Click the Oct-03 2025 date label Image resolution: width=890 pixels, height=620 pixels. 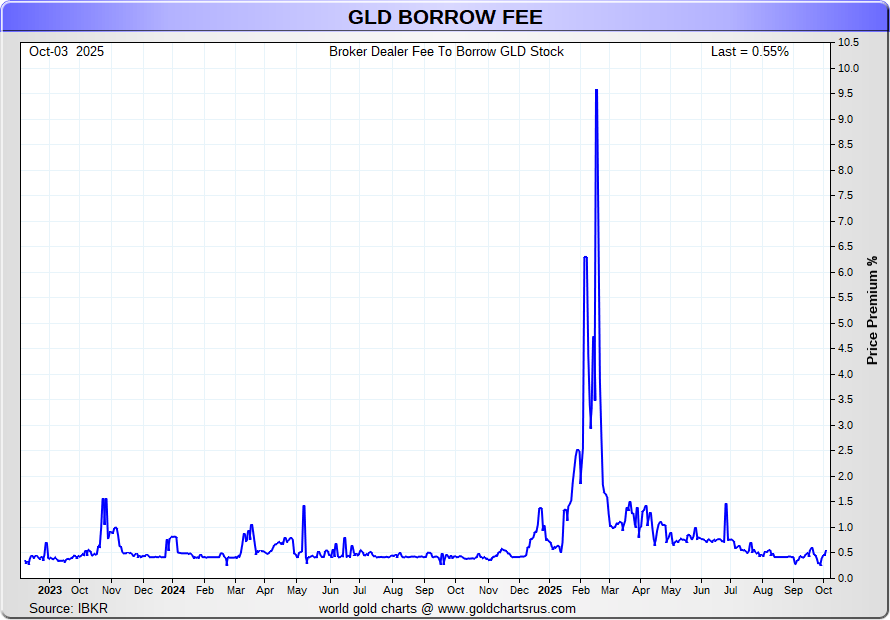tap(66, 52)
